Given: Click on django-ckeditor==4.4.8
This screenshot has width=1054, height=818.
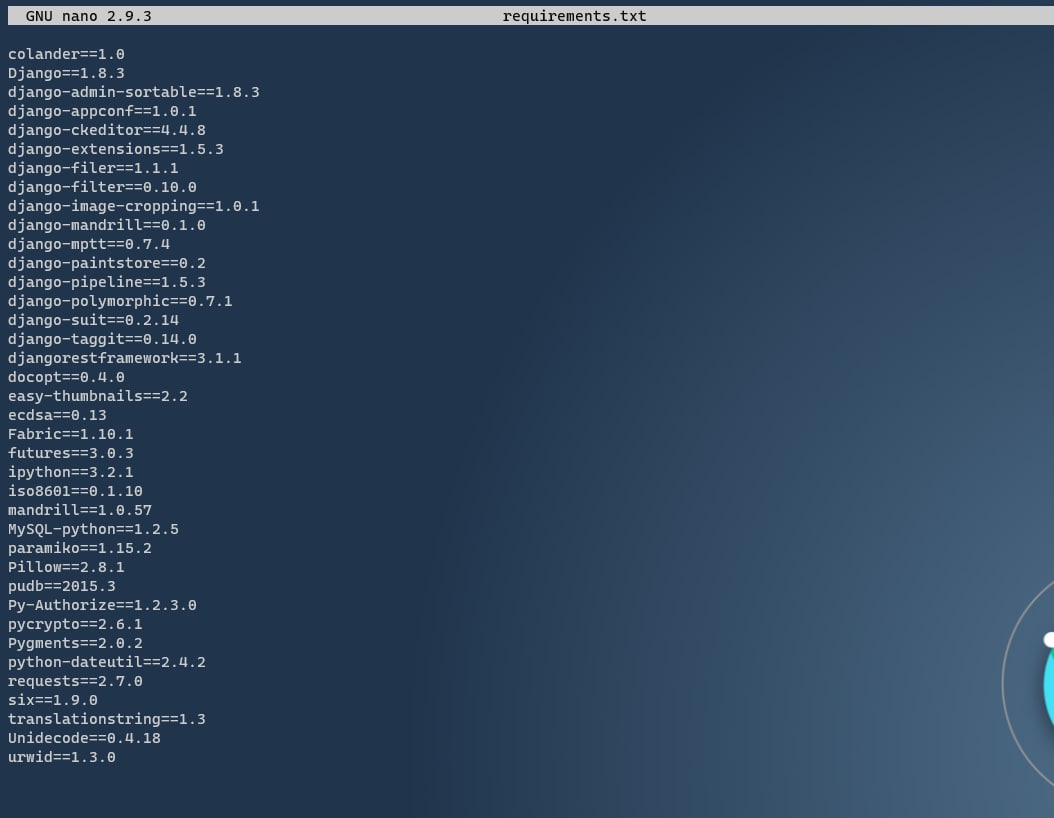Looking at the screenshot, I should [107, 130].
